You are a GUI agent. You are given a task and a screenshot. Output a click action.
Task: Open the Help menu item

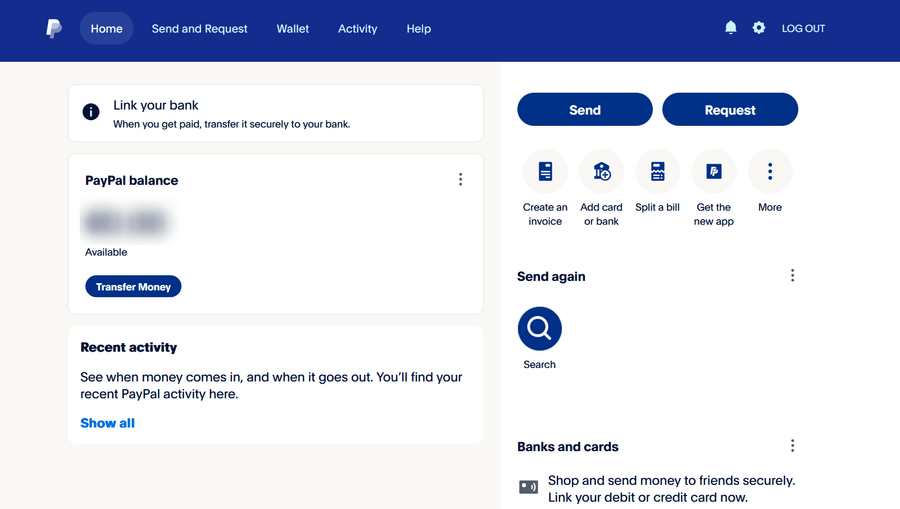[x=418, y=29]
